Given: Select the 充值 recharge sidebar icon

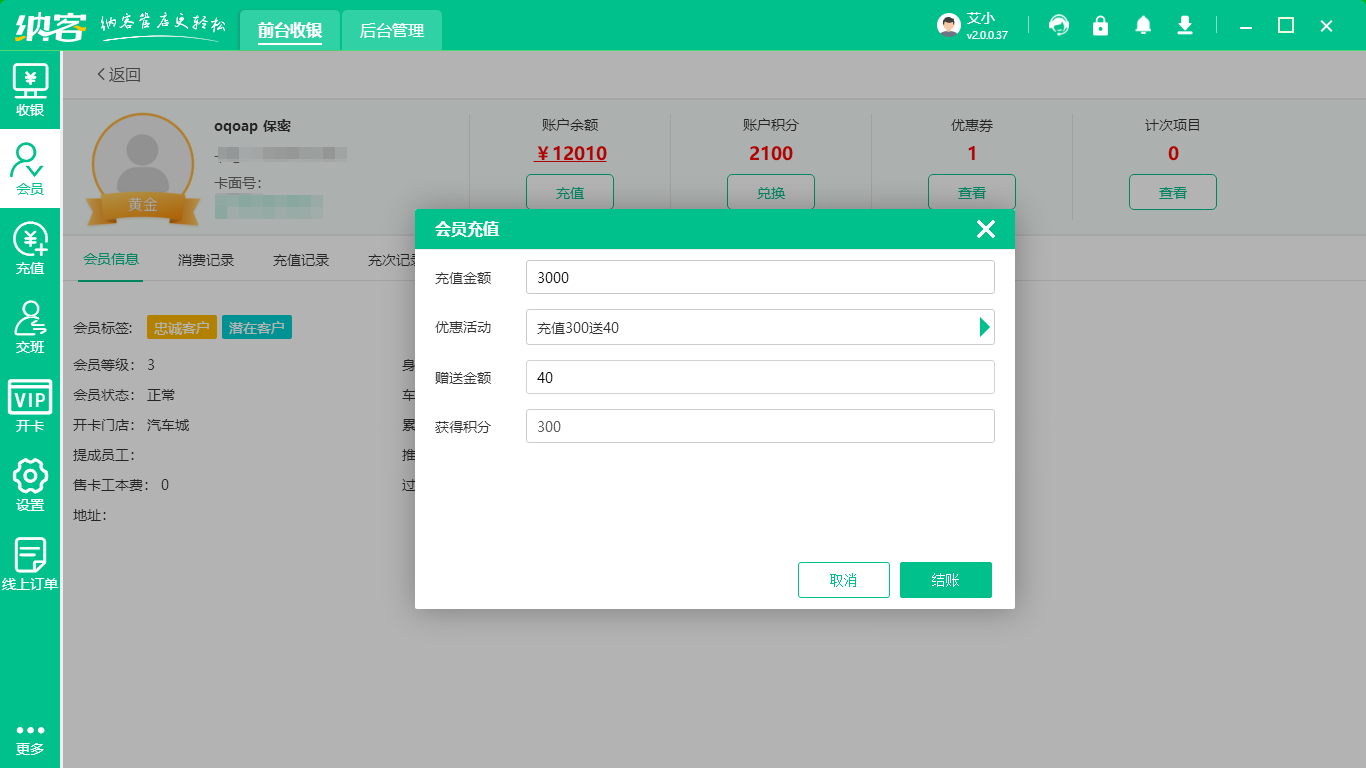Looking at the screenshot, I should click(x=30, y=248).
